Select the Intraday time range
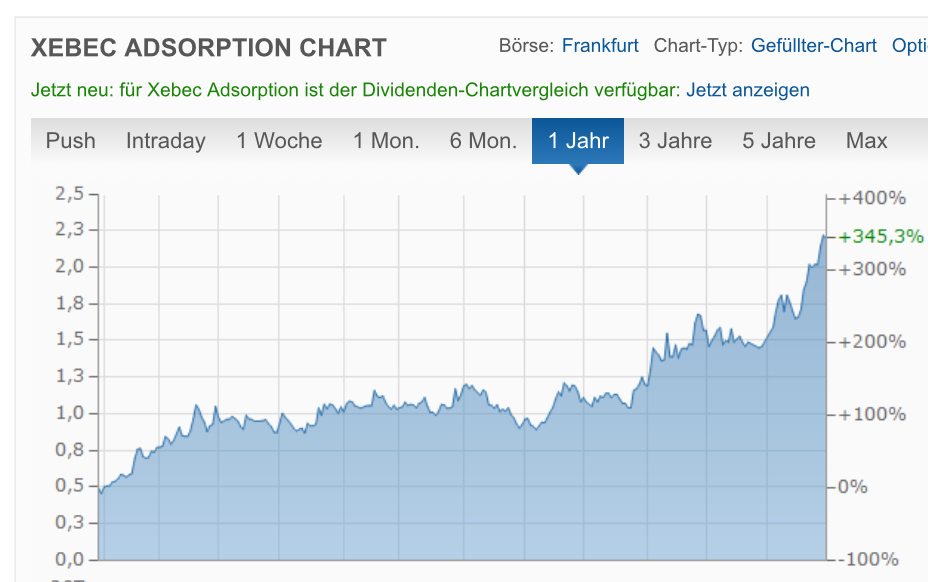 pyautogui.click(x=165, y=141)
